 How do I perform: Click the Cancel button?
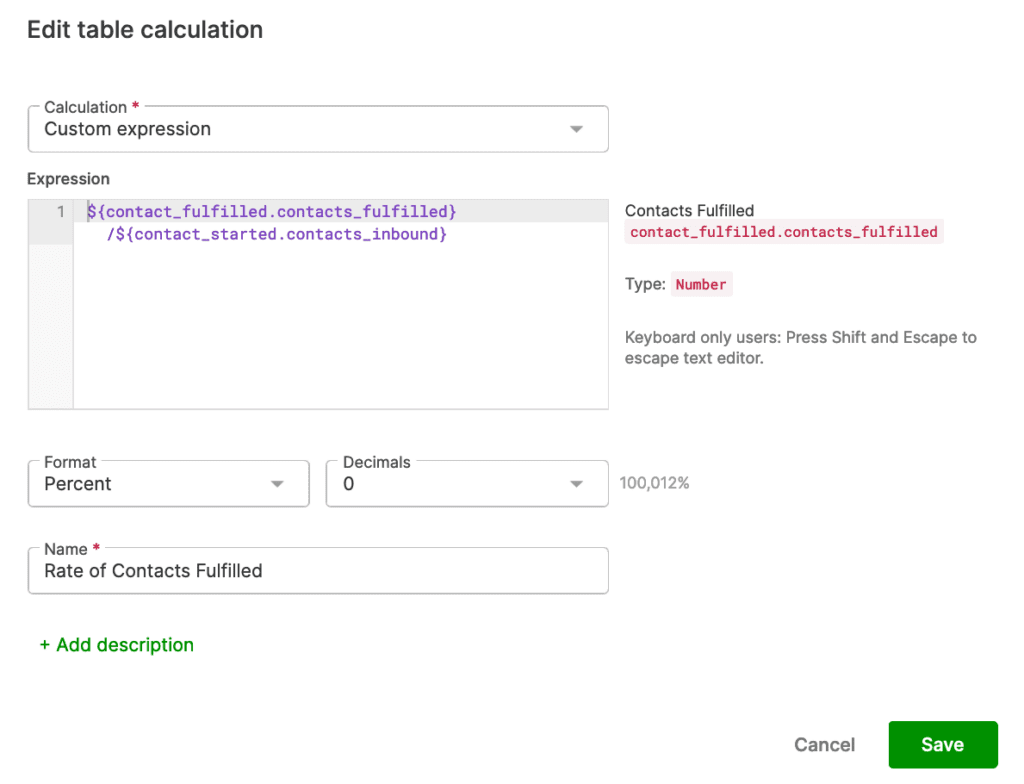[x=824, y=745]
